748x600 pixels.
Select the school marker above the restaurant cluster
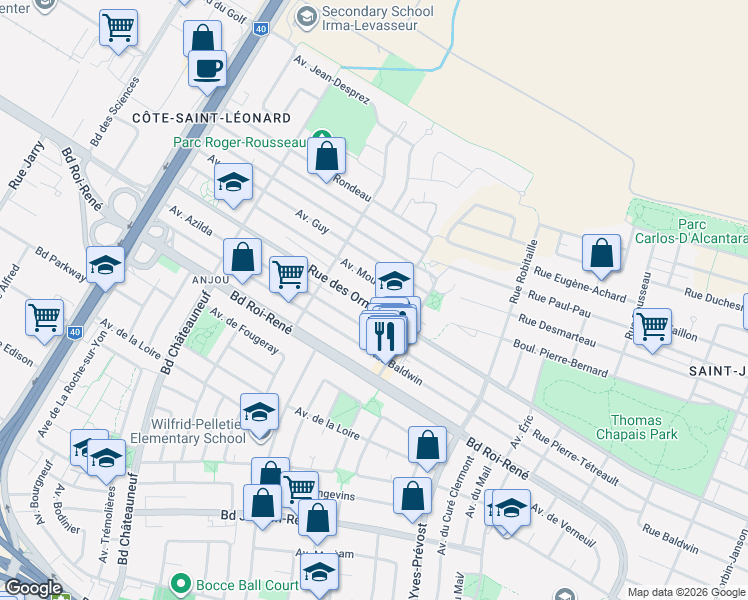click(394, 281)
